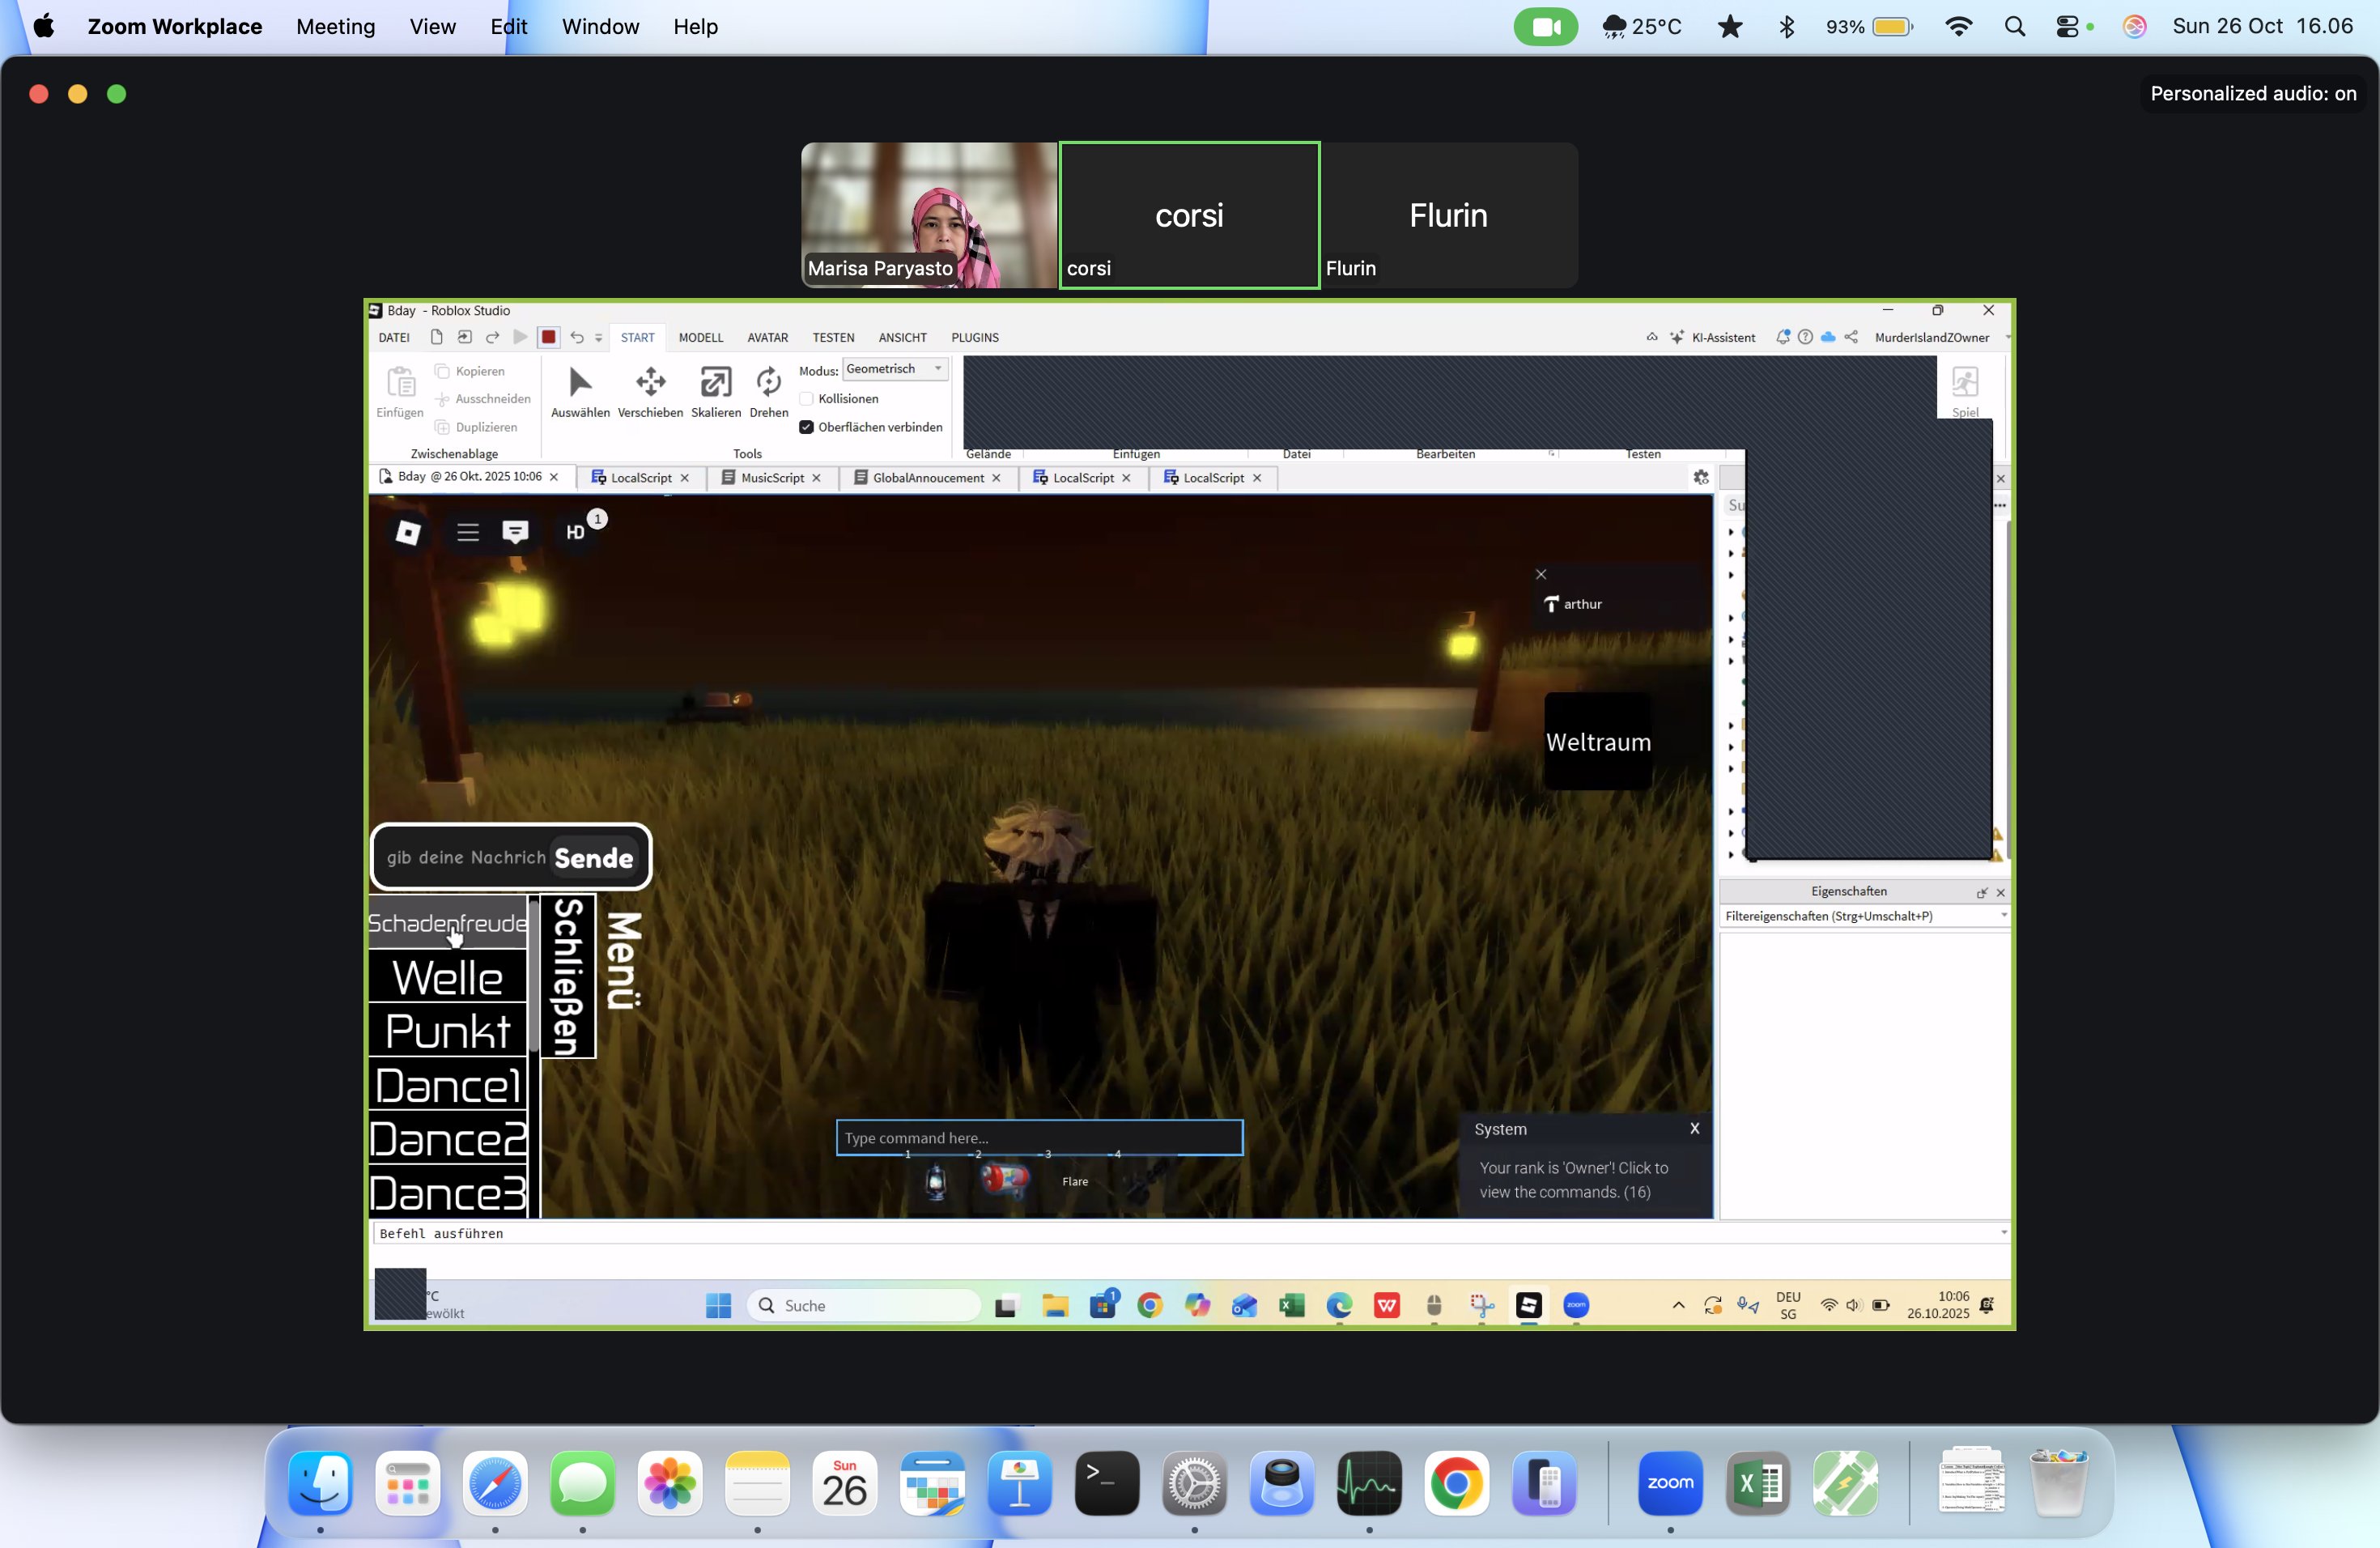
Task: Open the Roblox logo menu in viewport
Action: pyautogui.click(x=408, y=532)
